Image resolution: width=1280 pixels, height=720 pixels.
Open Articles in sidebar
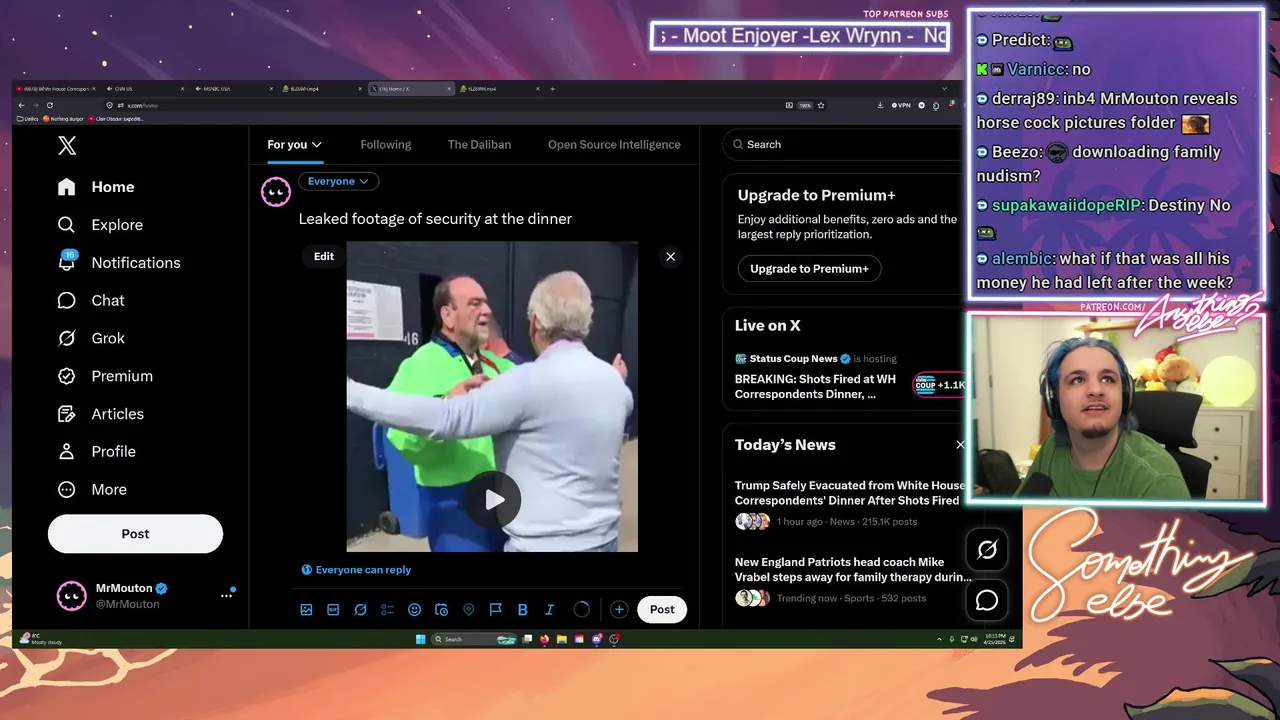(x=101, y=414)
